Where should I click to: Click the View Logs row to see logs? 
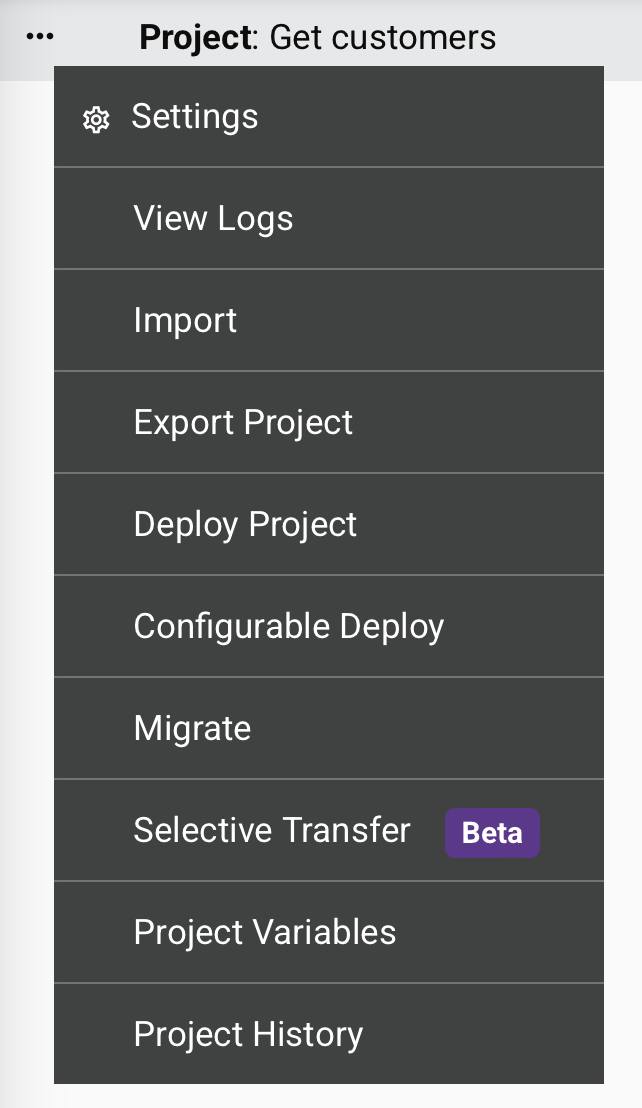328,219
